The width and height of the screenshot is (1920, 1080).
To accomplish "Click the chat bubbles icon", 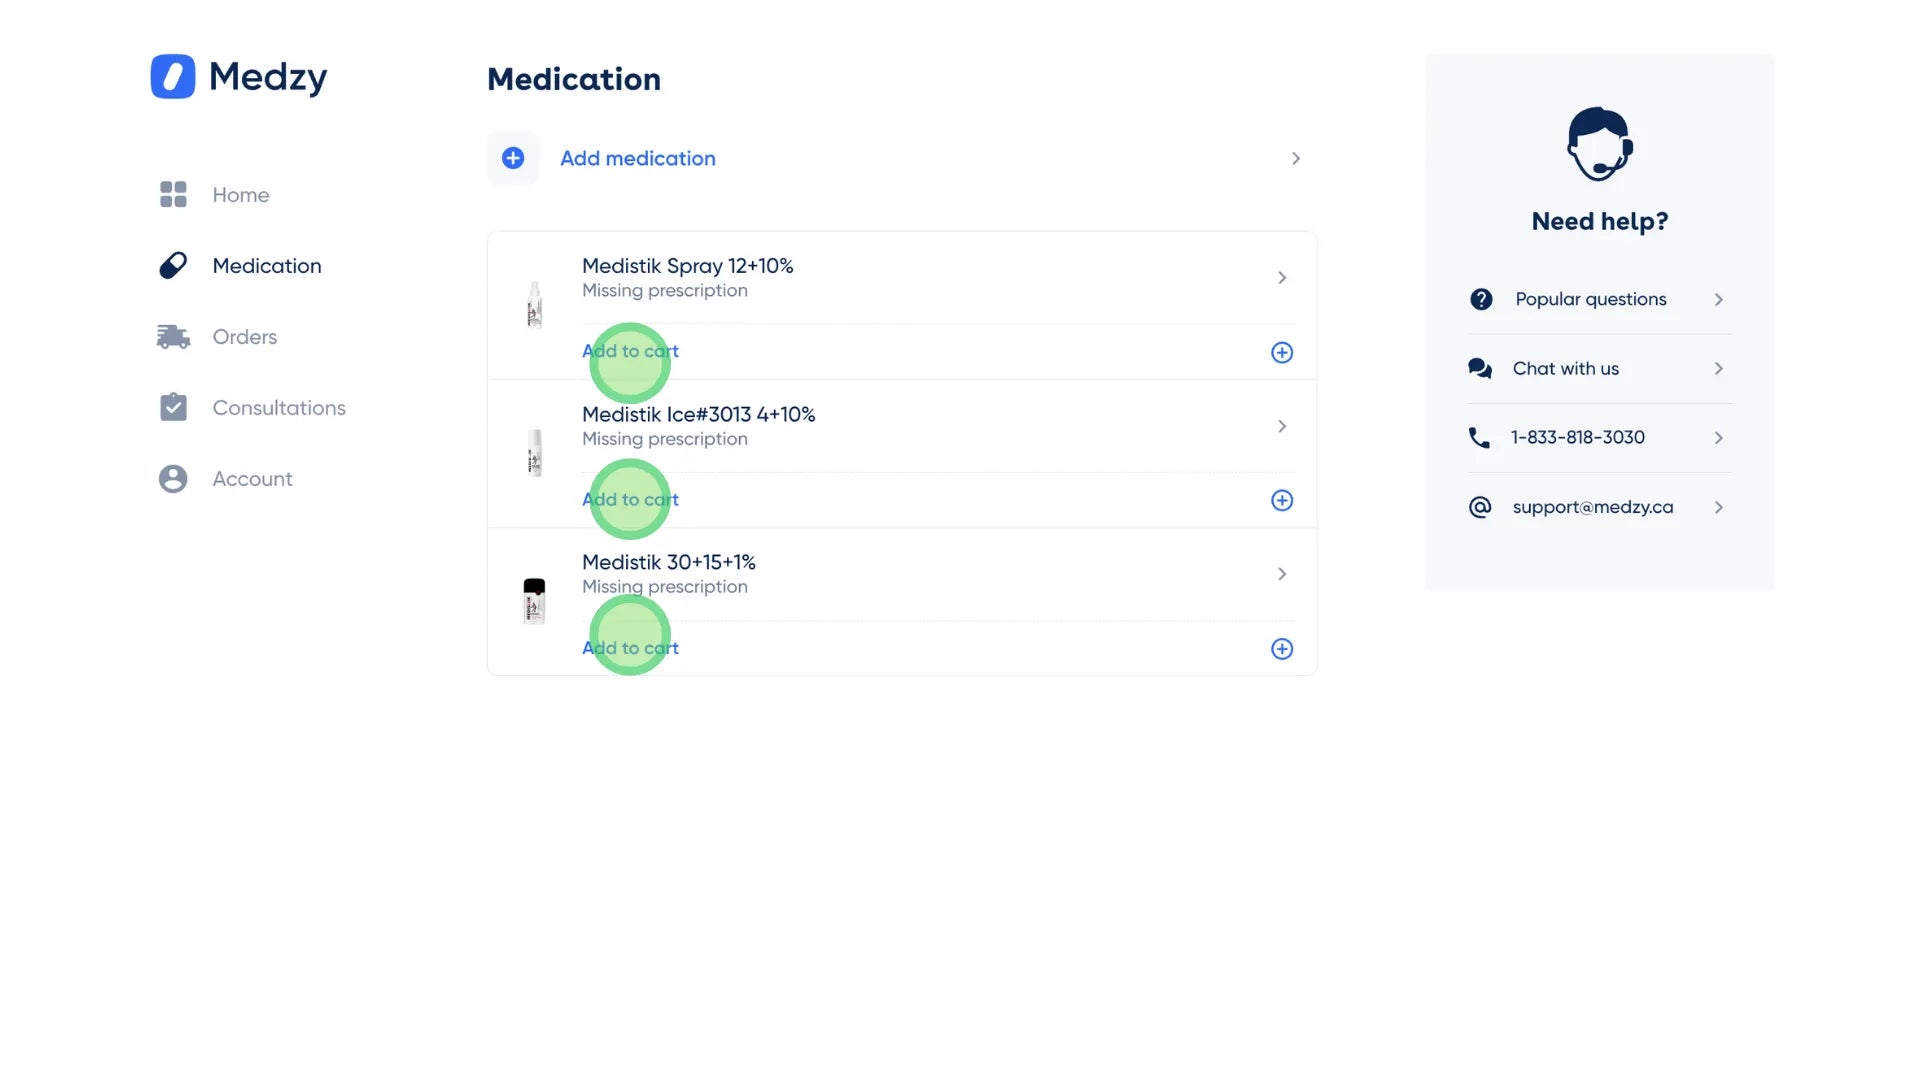I will [x=1480, y=368].
